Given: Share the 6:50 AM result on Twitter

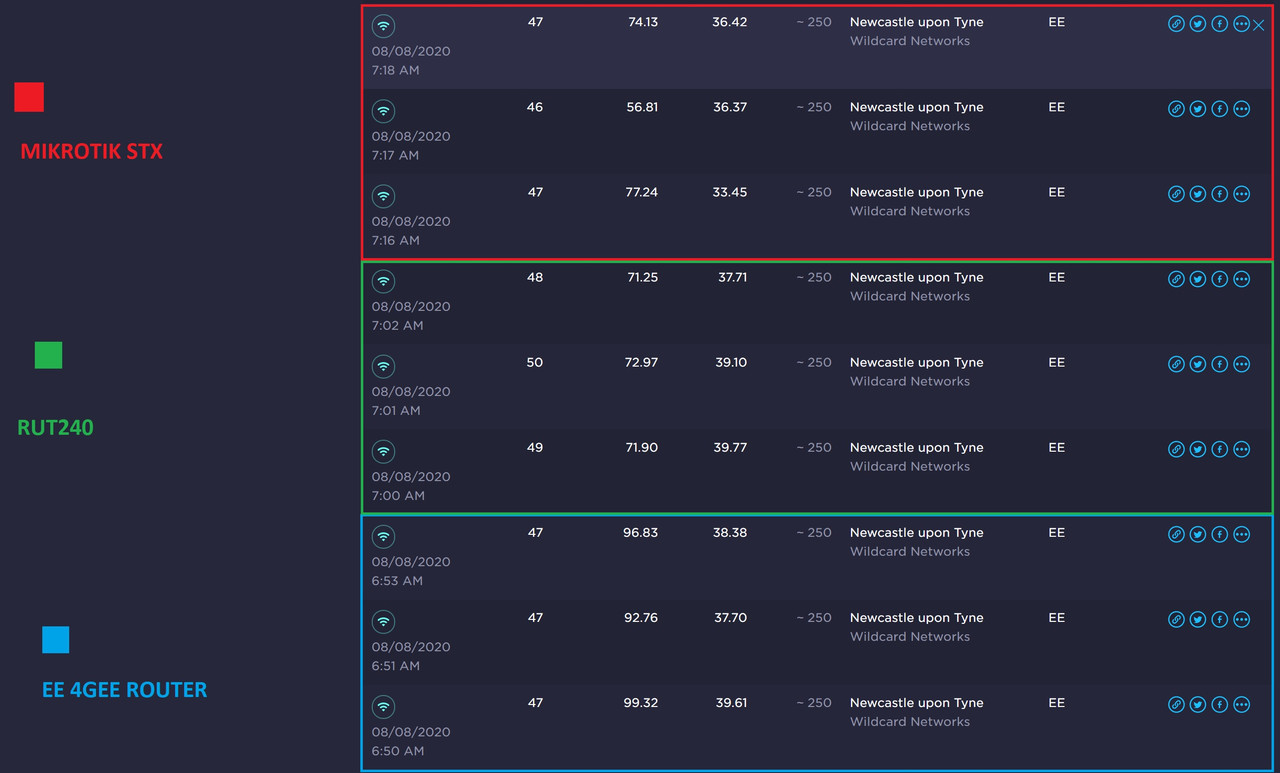Looking at the screenshot, I should coord(1198,704).
